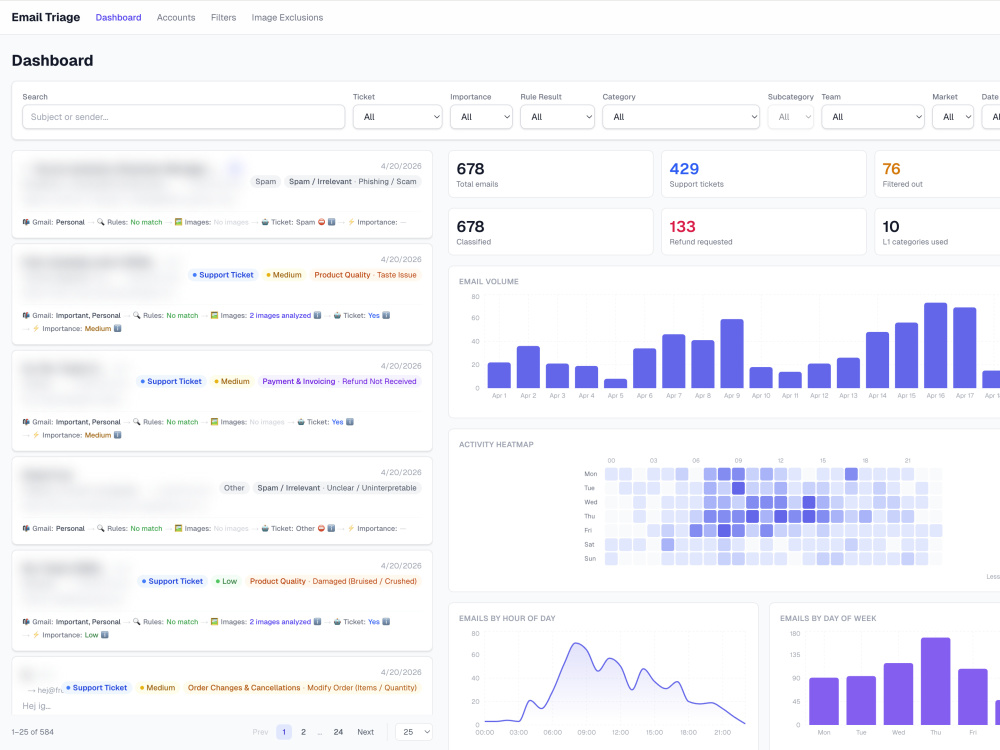The height and width of the screenshot is (750, 1000).
Task: Click the Email Triage logo title
Action: [x=46, y=17]
